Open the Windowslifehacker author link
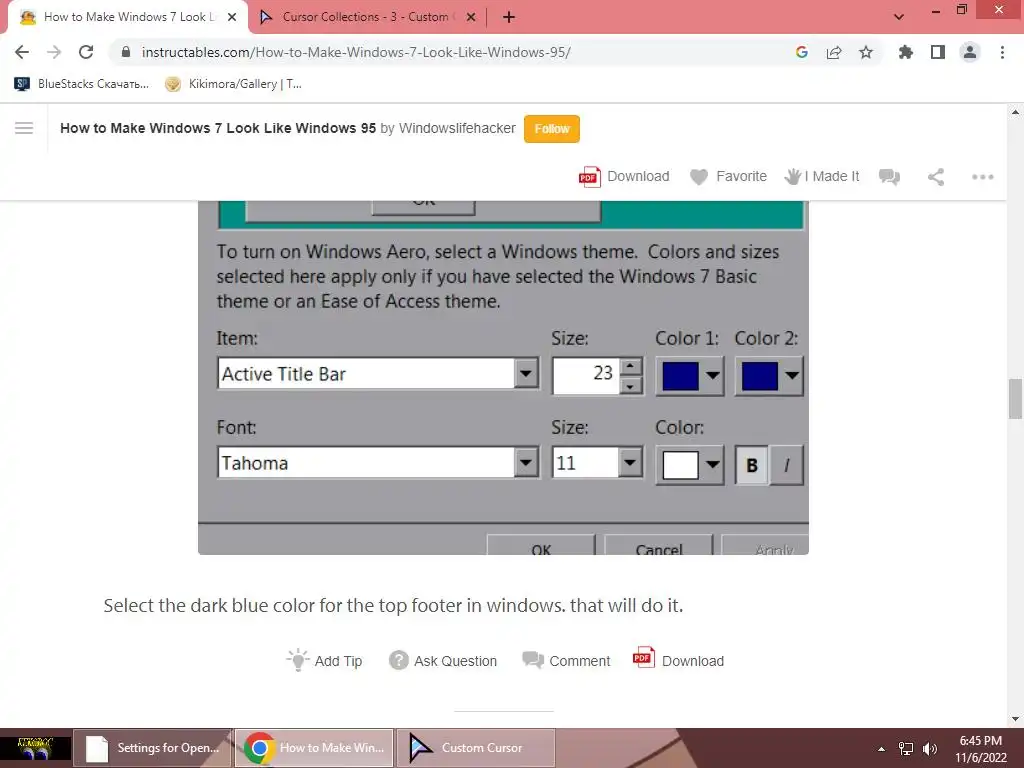Image resolution: width=1024 pixels, height=768 pixels. 457,128
